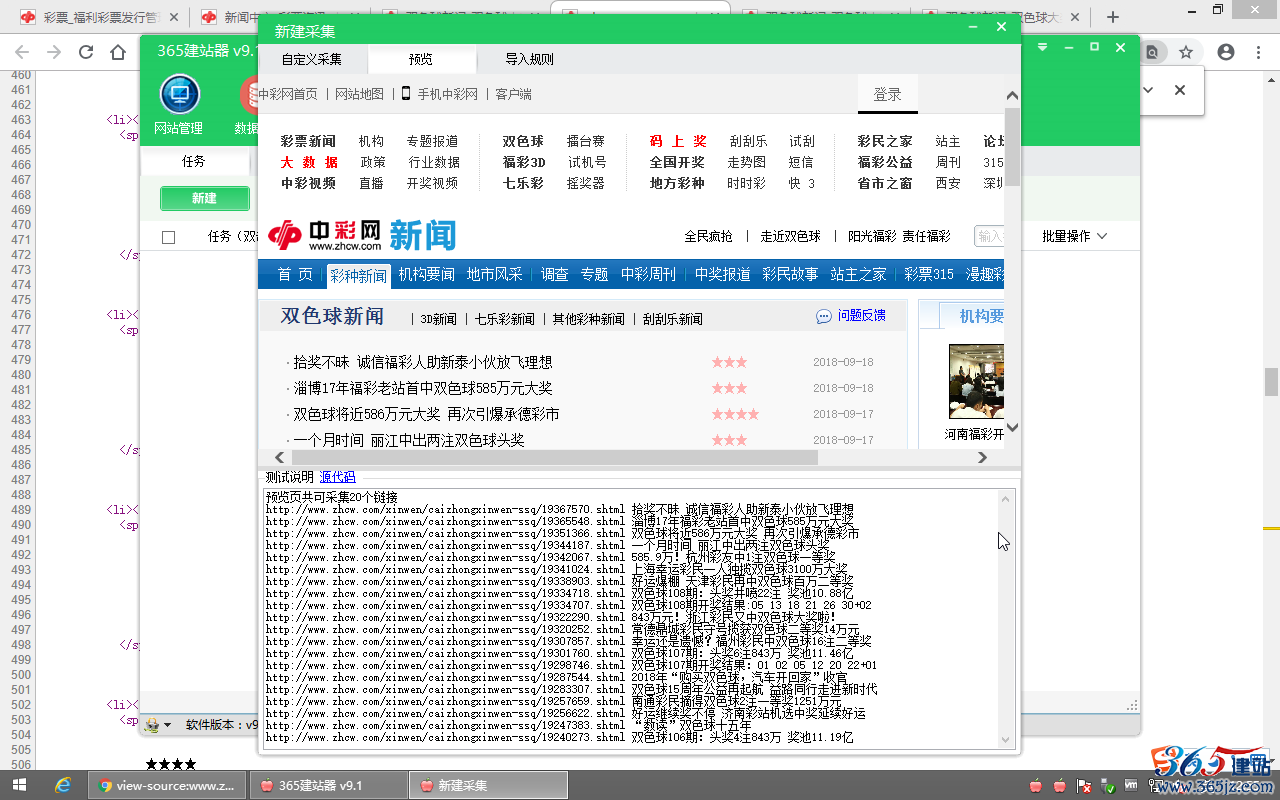Close the 彩票_福利彩票发行 Chrome tab
Viewport: 1280px width, 800px height.
(173, 17)
